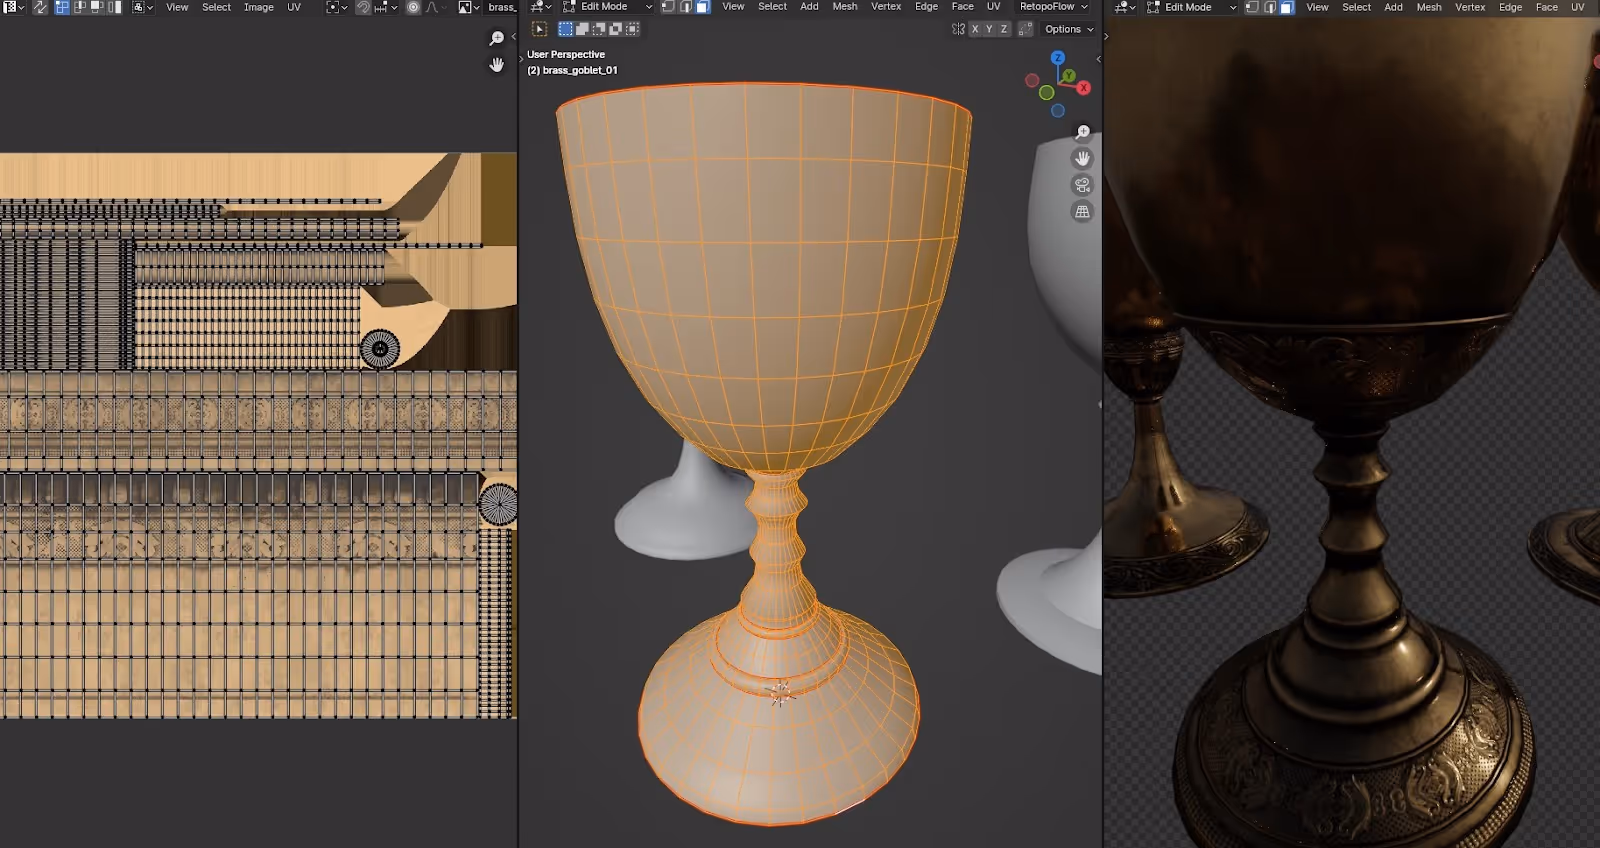
Task: Click the blue Z axis gizmo circle
Action: (1057, 58)
